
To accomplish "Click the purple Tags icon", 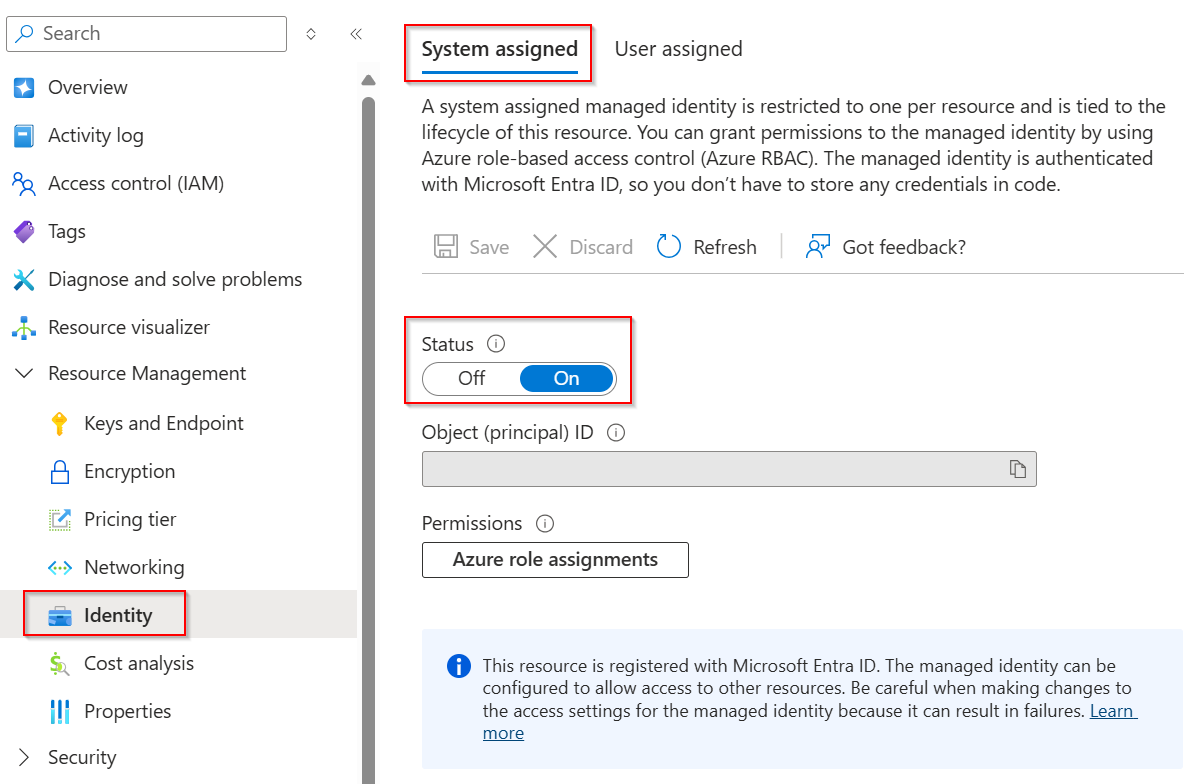I will 24,232.
